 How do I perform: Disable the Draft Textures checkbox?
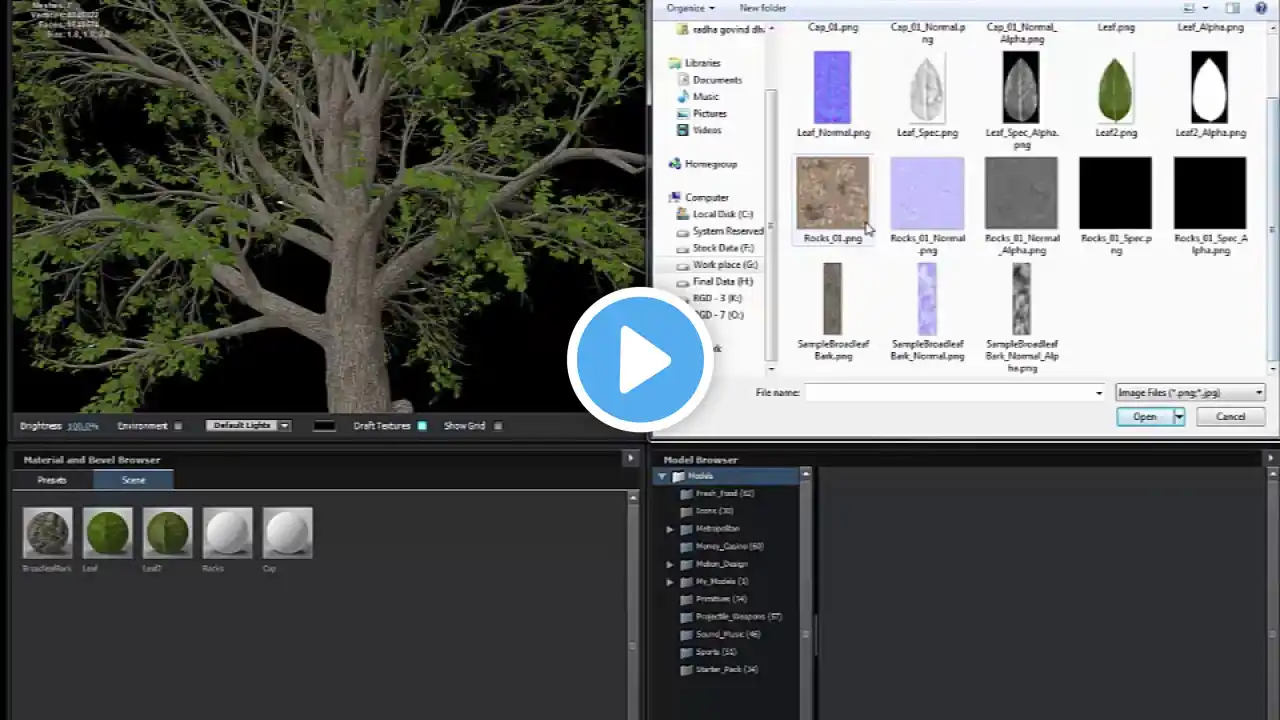click(x=422, y=426)
